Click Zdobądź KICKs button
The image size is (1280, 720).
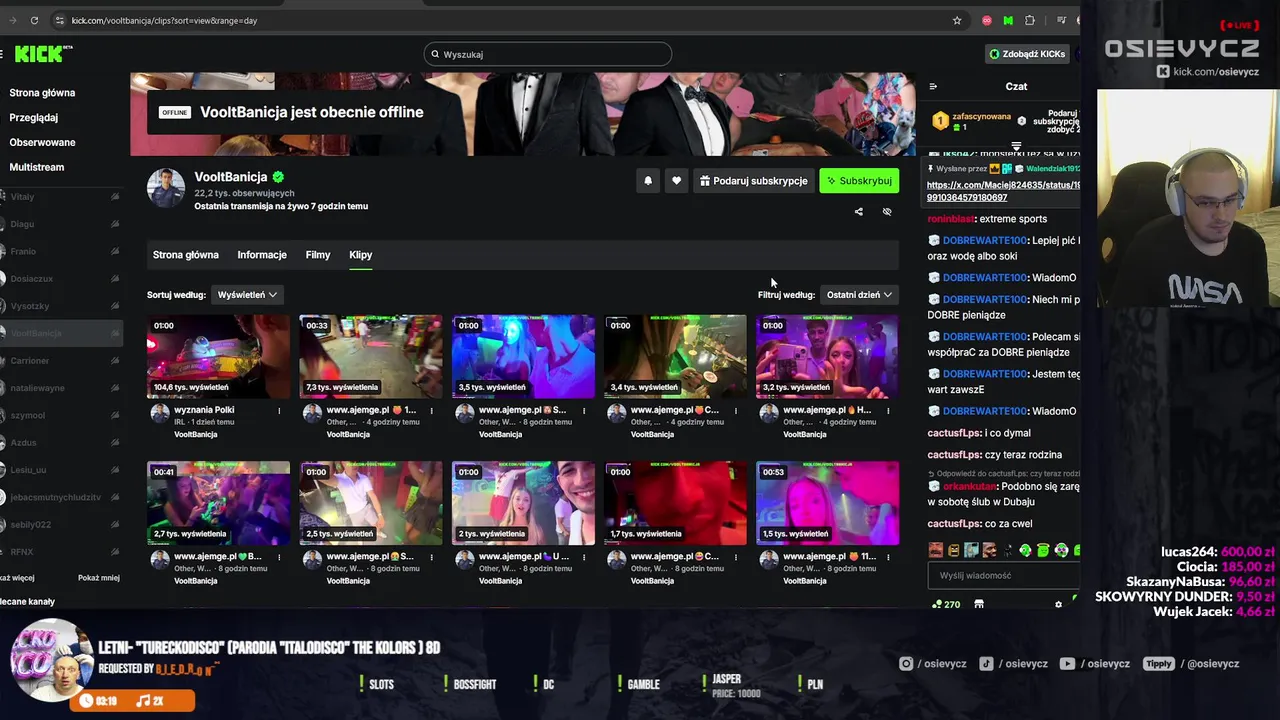click(x=1027, y=54)
